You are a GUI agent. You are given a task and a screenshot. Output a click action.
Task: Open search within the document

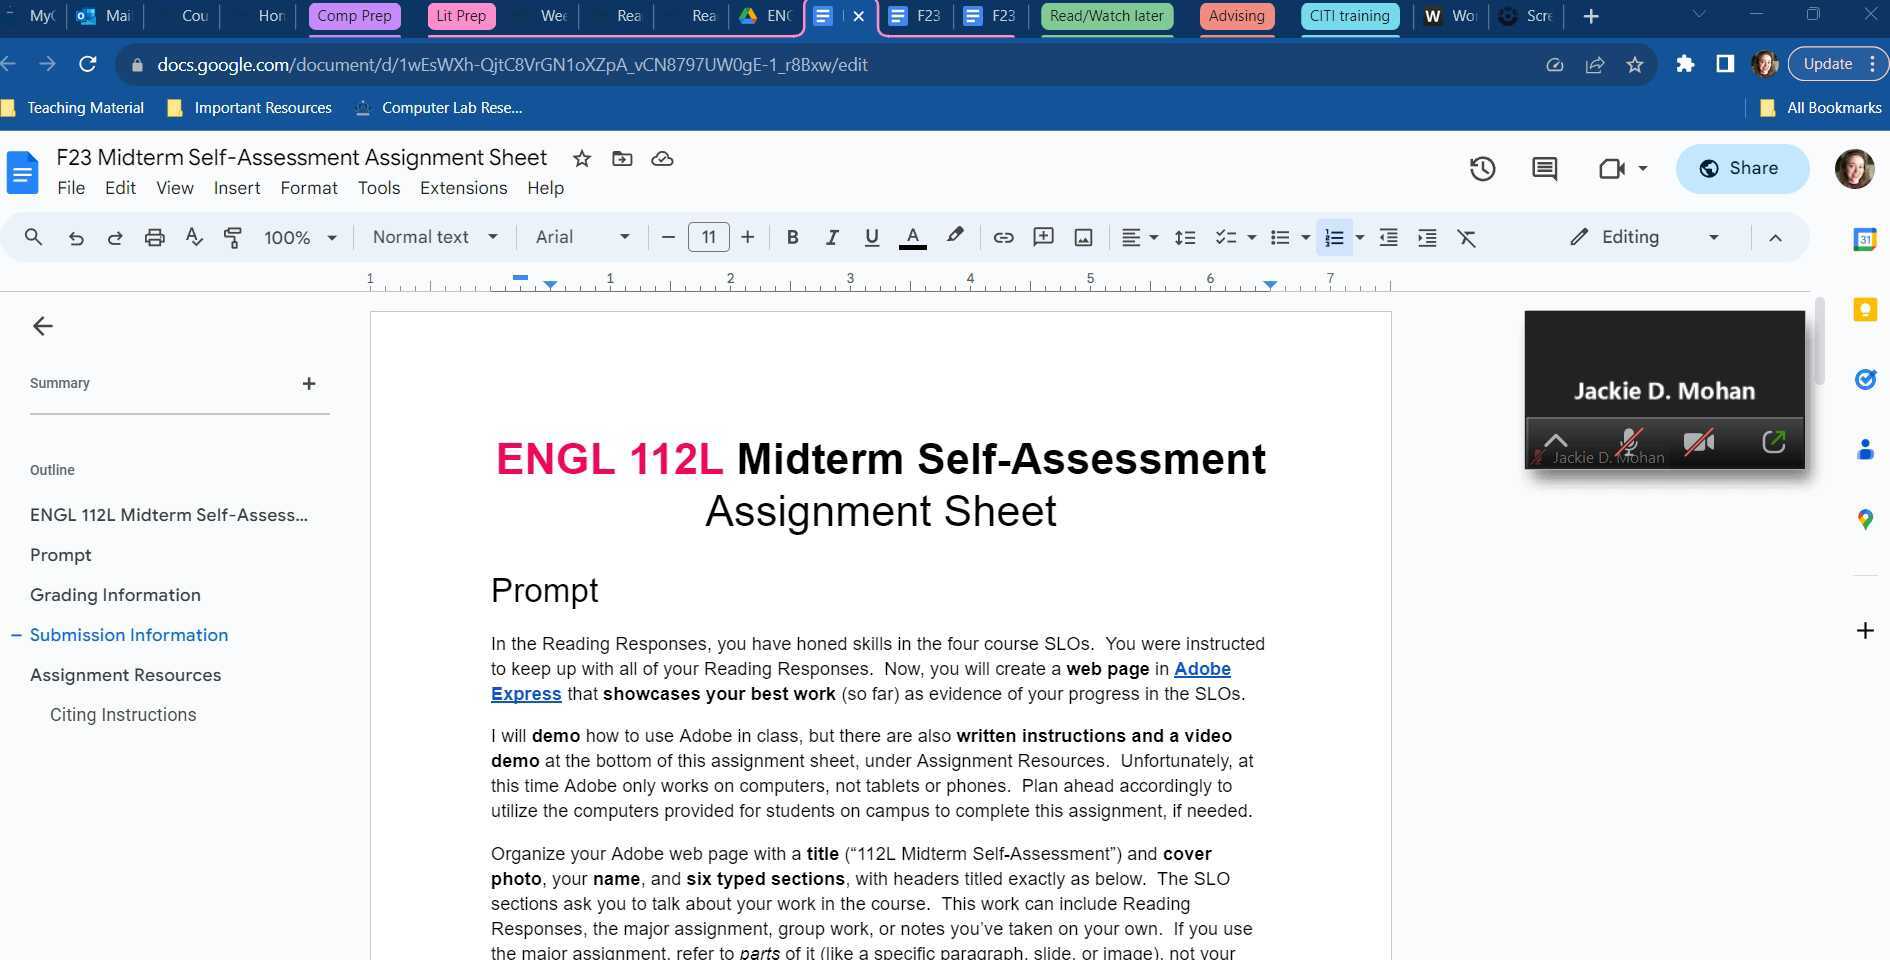point(33,237)
